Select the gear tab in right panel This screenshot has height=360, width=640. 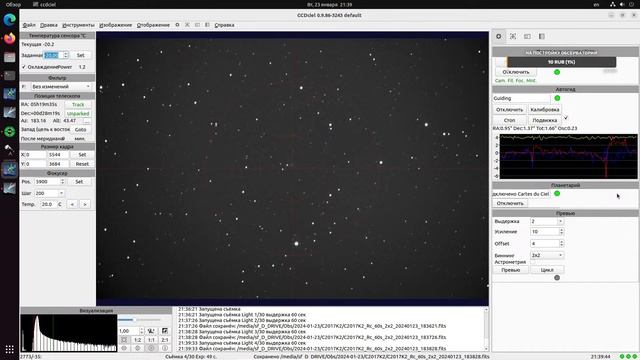click(x=499, y=36)
